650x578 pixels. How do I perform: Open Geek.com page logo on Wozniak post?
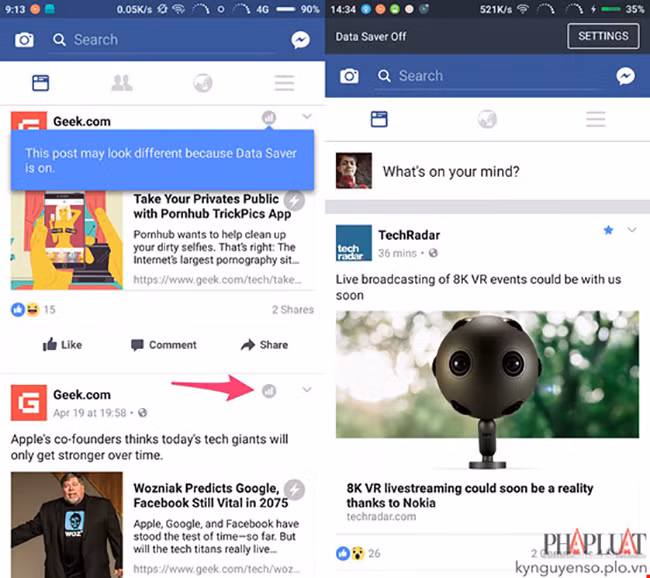tap(29, 403)
